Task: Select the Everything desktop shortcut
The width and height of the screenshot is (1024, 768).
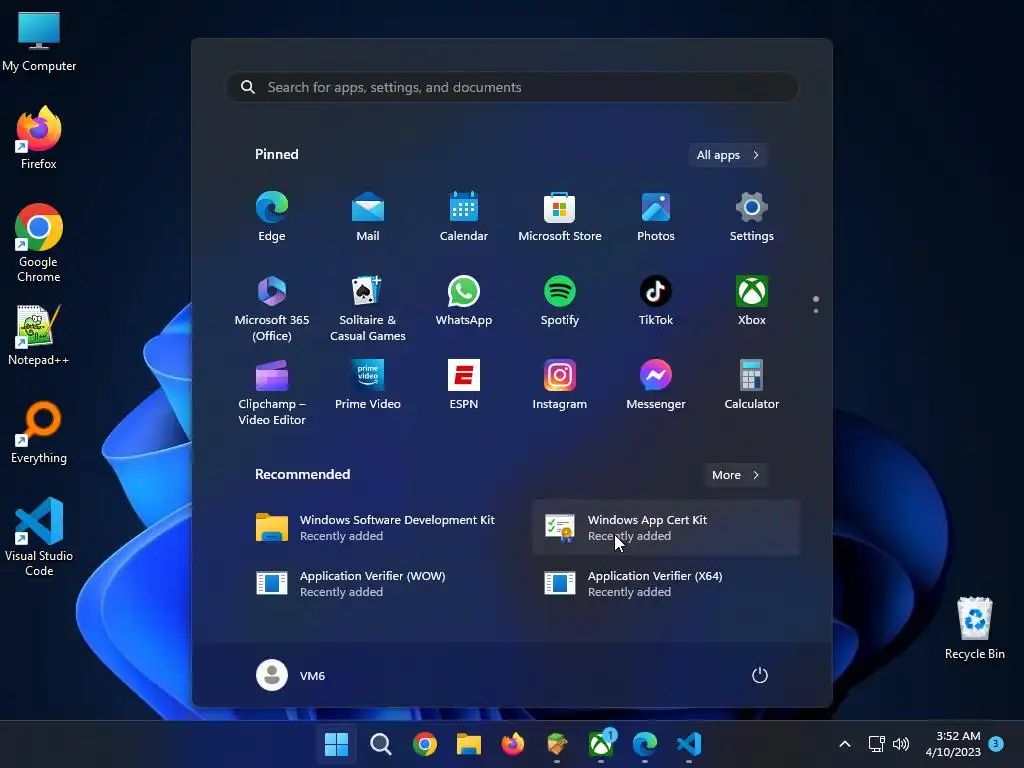Action: [39, 432]
